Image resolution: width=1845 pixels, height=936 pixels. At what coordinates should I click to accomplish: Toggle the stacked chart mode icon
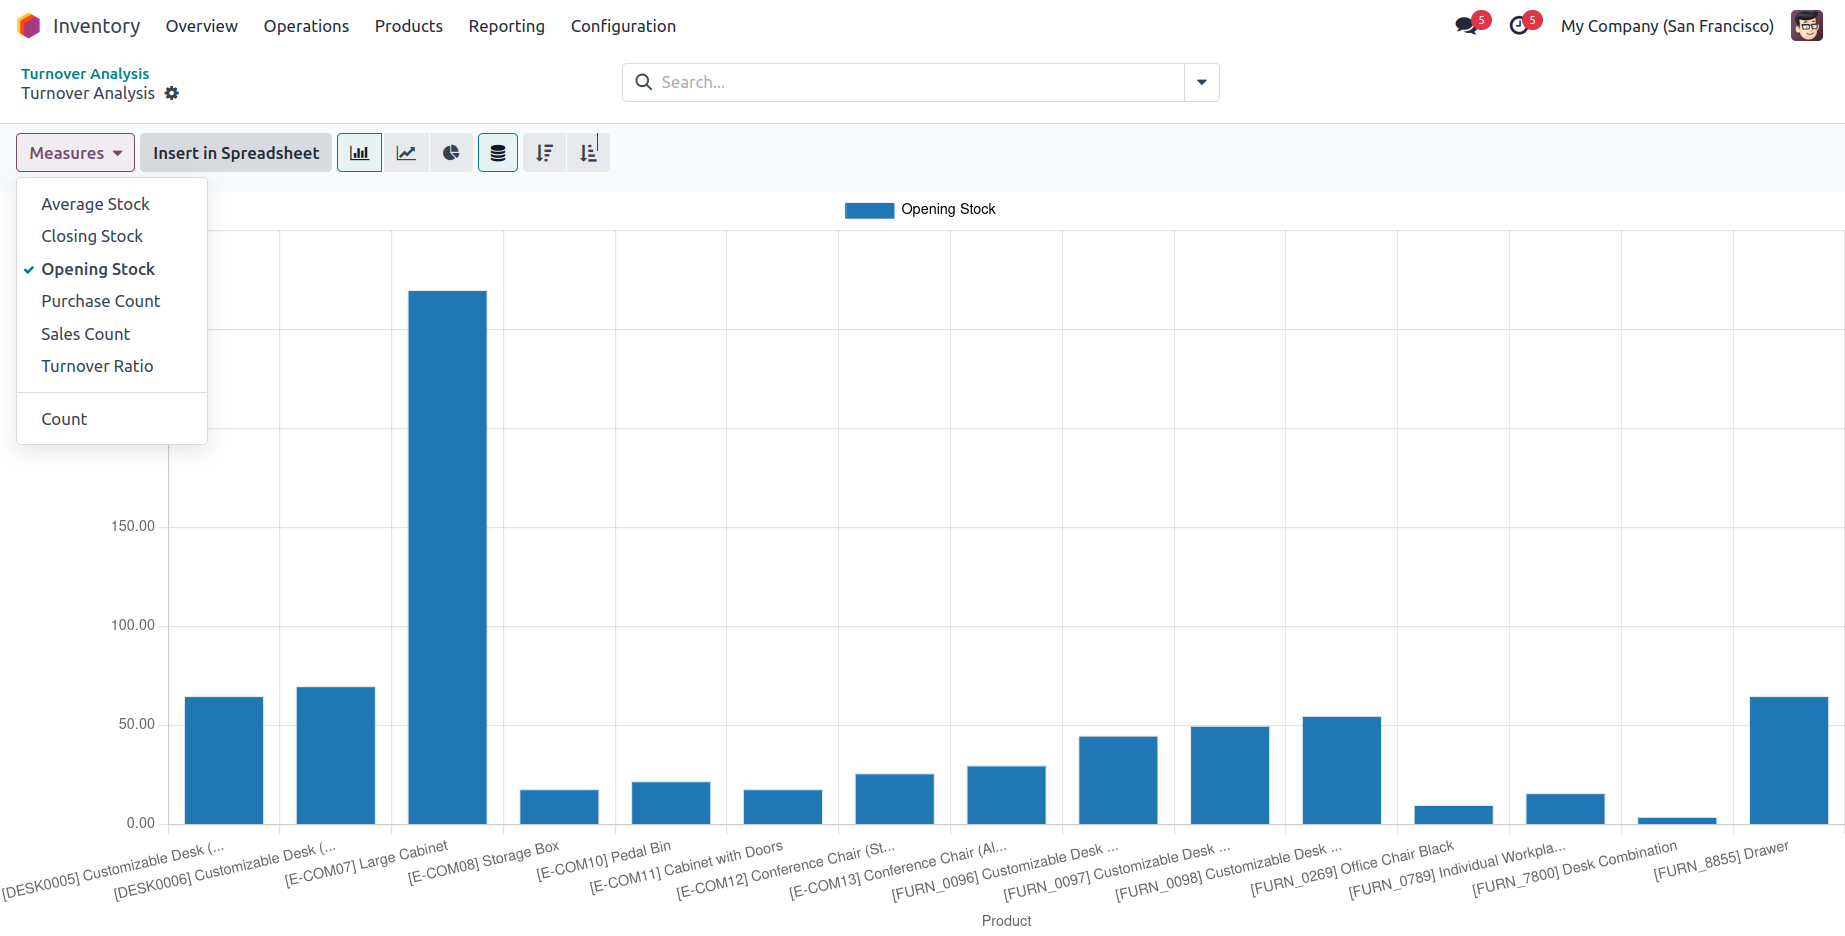[x=497, y=153]
